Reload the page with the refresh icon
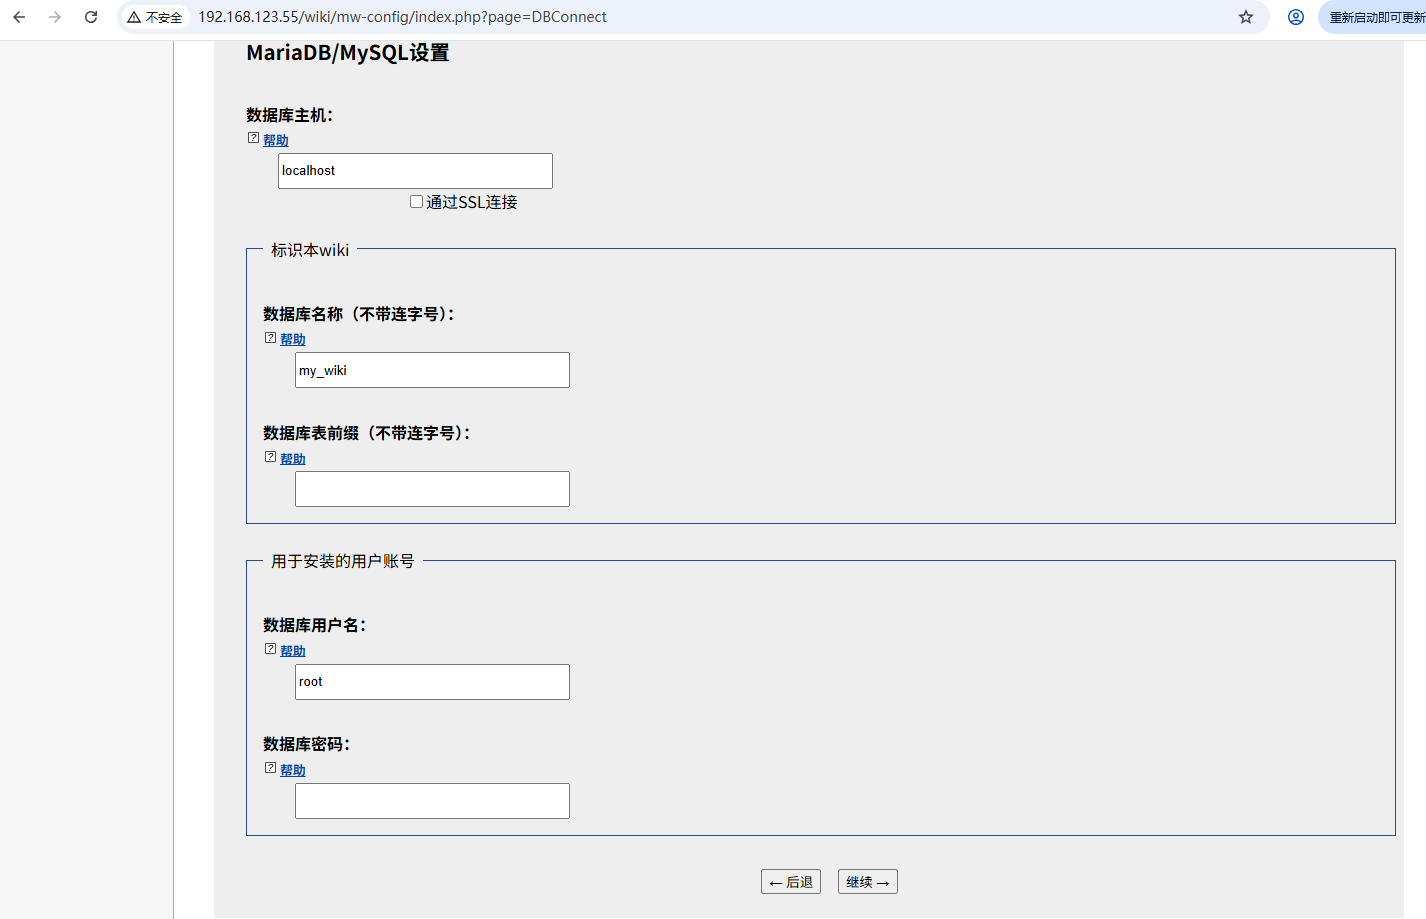This screenshot has width=1426, height=919. (x=91, y=17)
